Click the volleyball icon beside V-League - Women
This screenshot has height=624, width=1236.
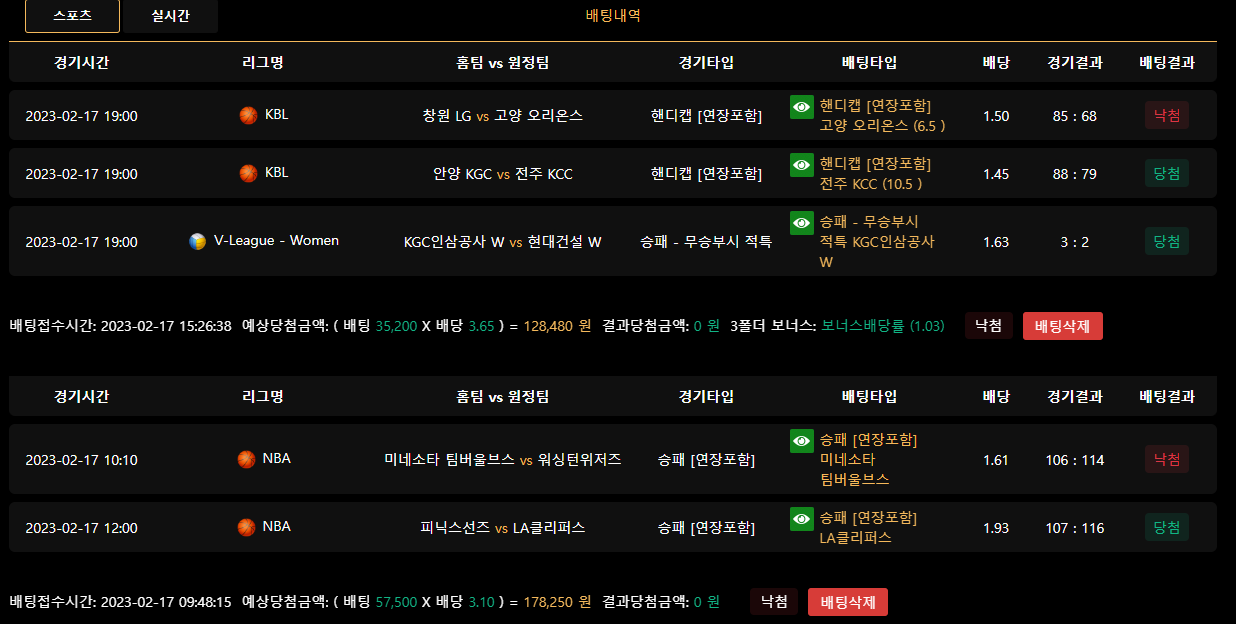click(198, 241)
